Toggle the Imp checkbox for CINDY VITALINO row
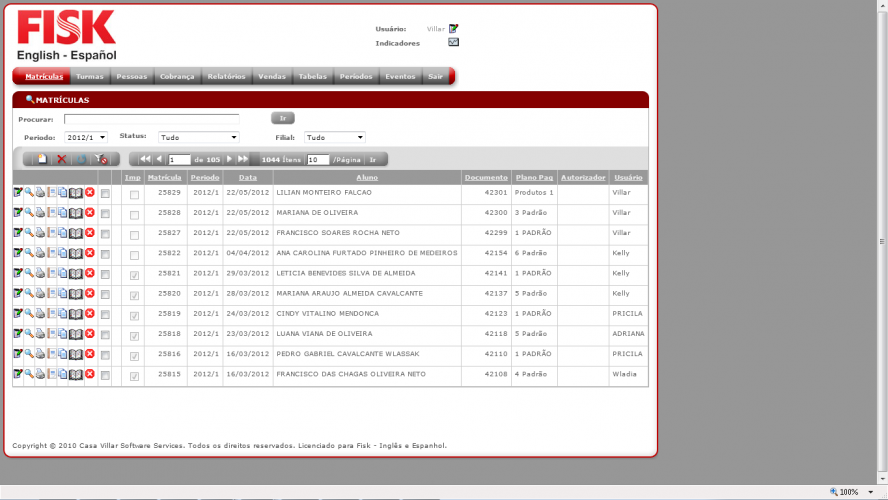Screen dimensions: 888x500 [134, 316]
